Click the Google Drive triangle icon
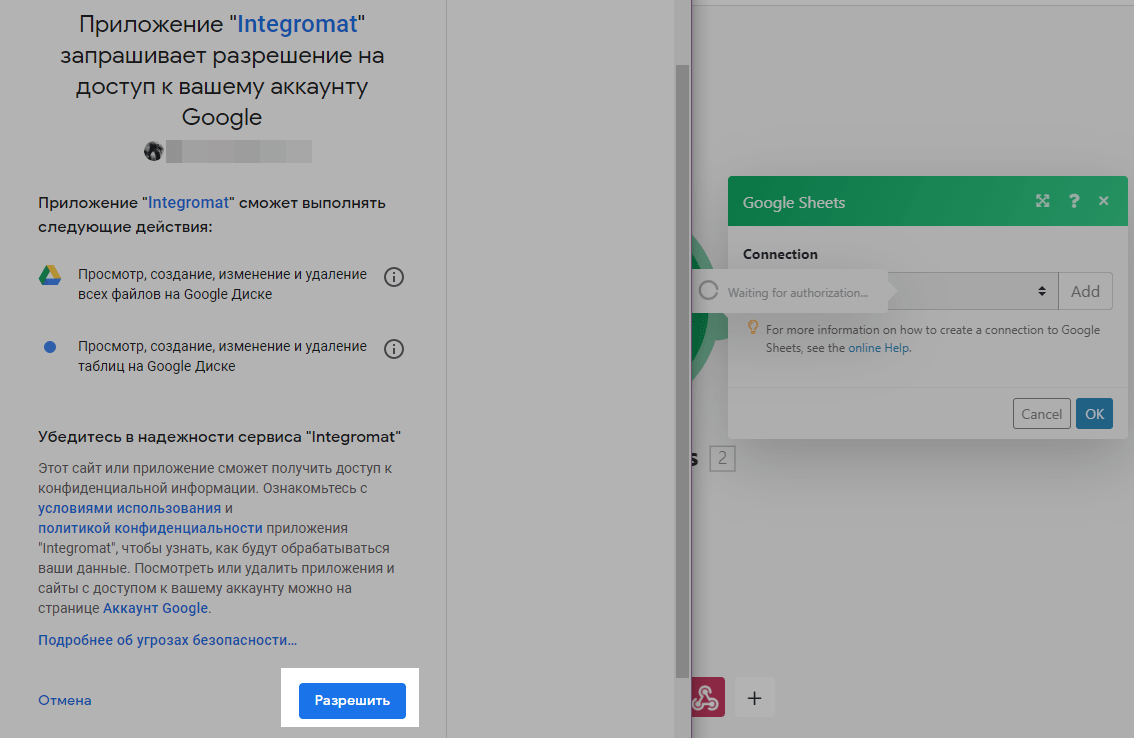 50,276
